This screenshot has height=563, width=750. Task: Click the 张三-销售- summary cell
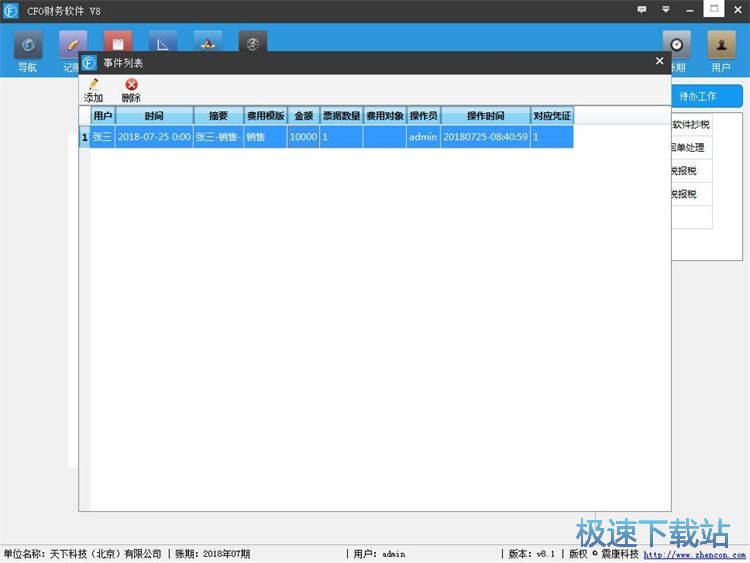[218, 137]
